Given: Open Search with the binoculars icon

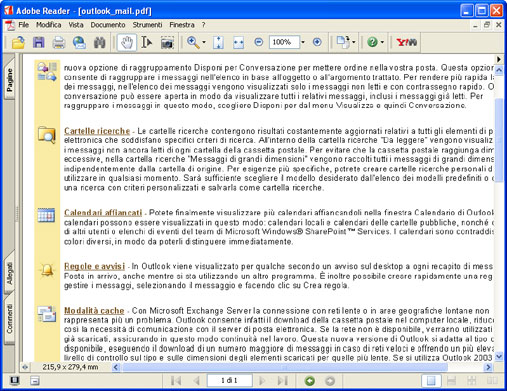Looking at the screenshot, I should (99, 43).
